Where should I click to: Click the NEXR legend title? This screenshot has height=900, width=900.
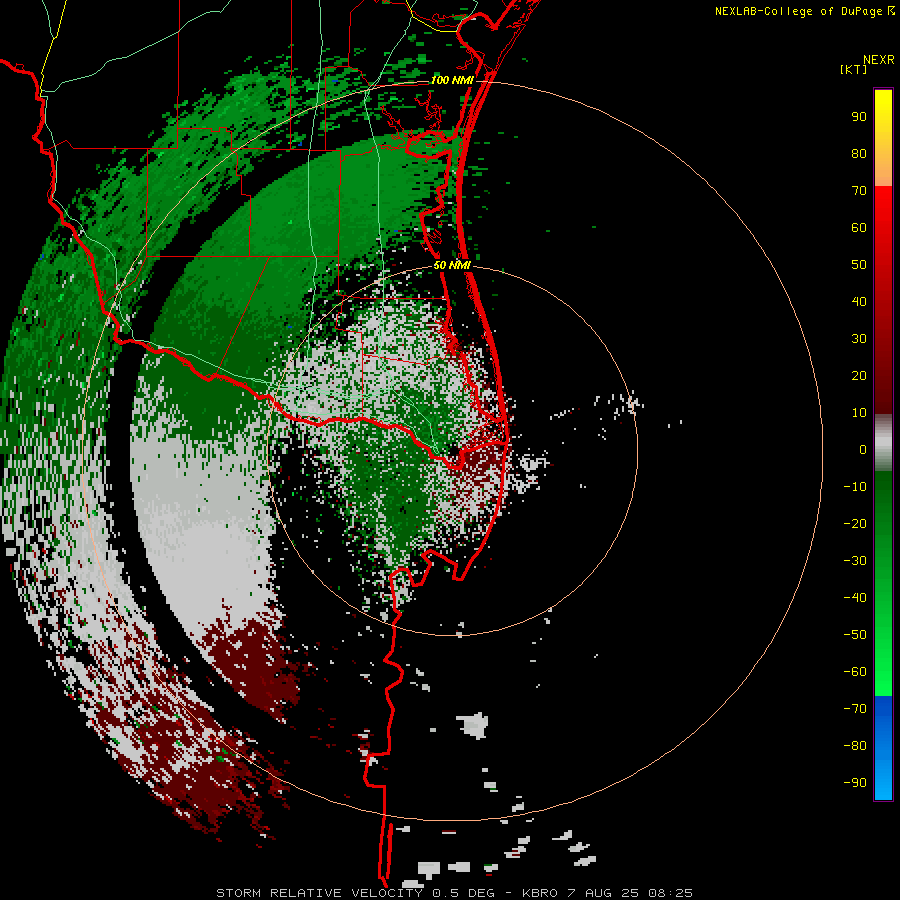click(879, 60)
